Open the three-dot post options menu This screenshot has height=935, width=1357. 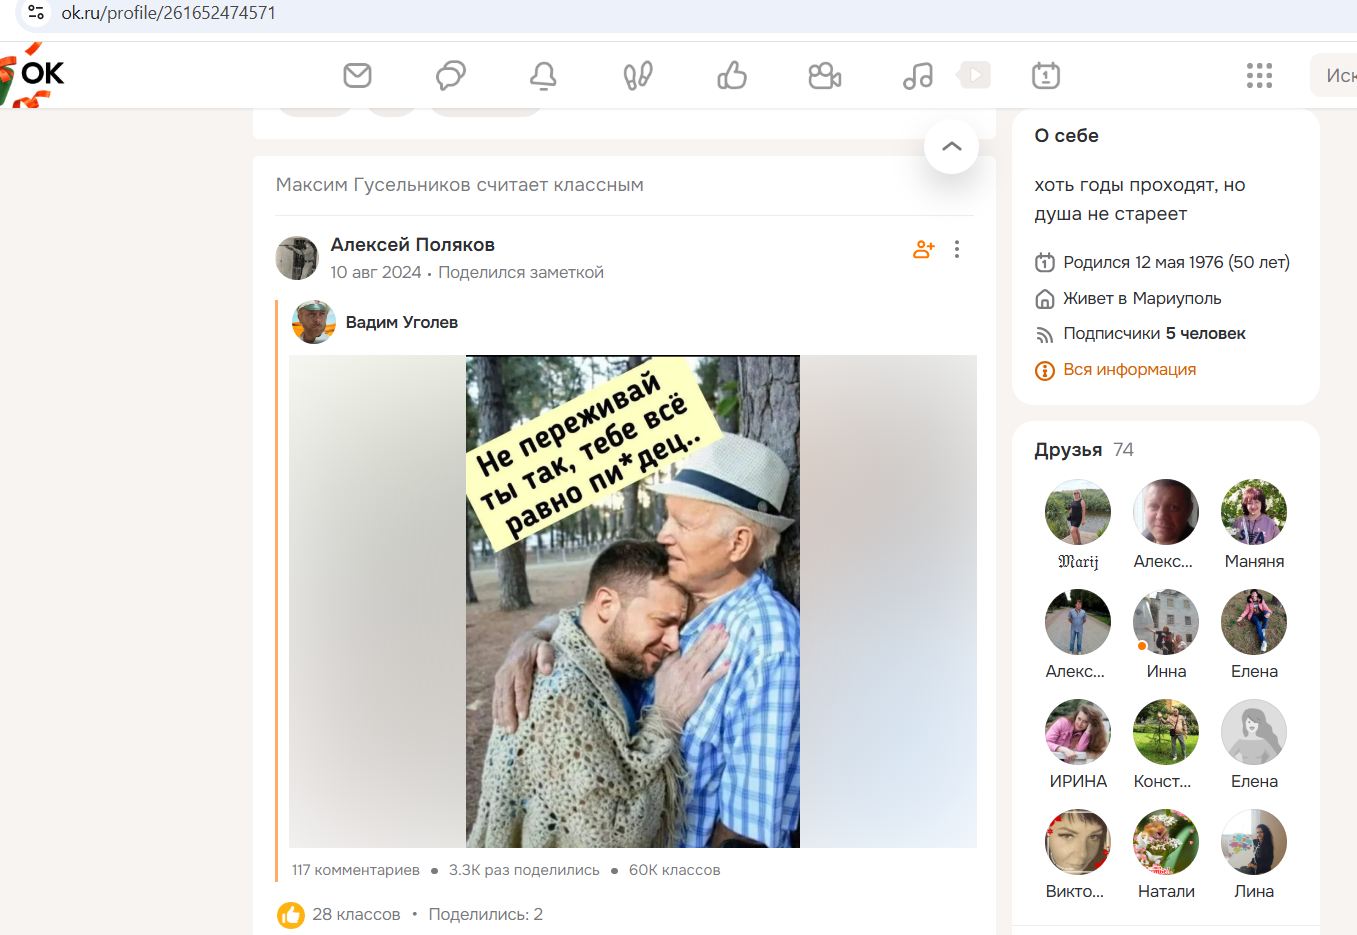tap(957, 249)
